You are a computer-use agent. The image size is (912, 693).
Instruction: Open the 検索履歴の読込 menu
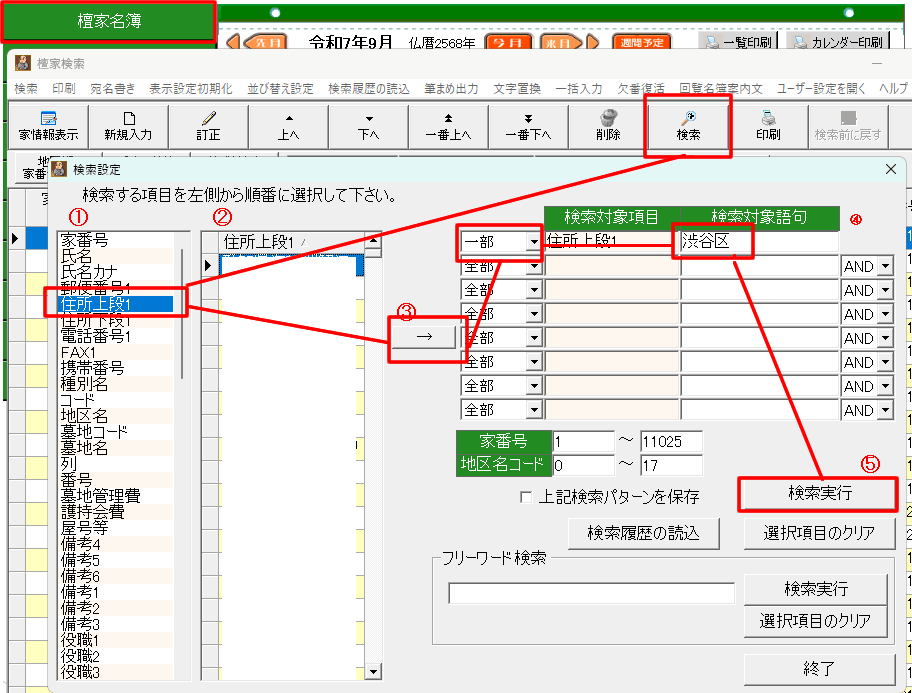coord(369,88)
